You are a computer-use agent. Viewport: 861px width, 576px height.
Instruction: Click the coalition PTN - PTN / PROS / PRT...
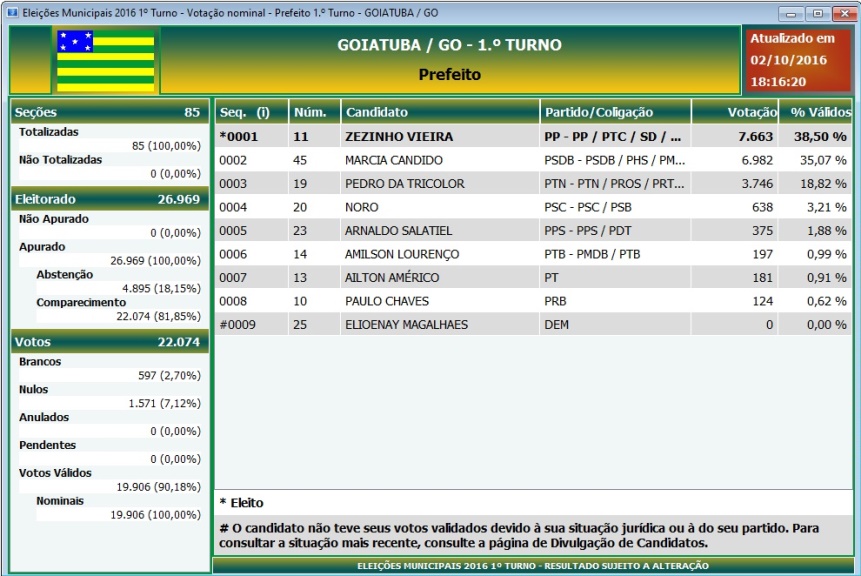coord(614,183)
